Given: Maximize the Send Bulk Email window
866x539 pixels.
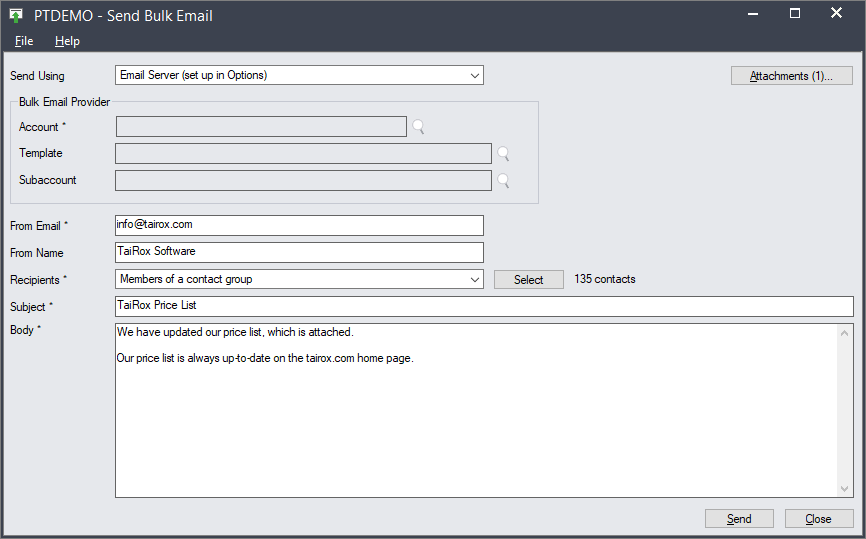Looking at the screenshot, I should tap(795, 14).
